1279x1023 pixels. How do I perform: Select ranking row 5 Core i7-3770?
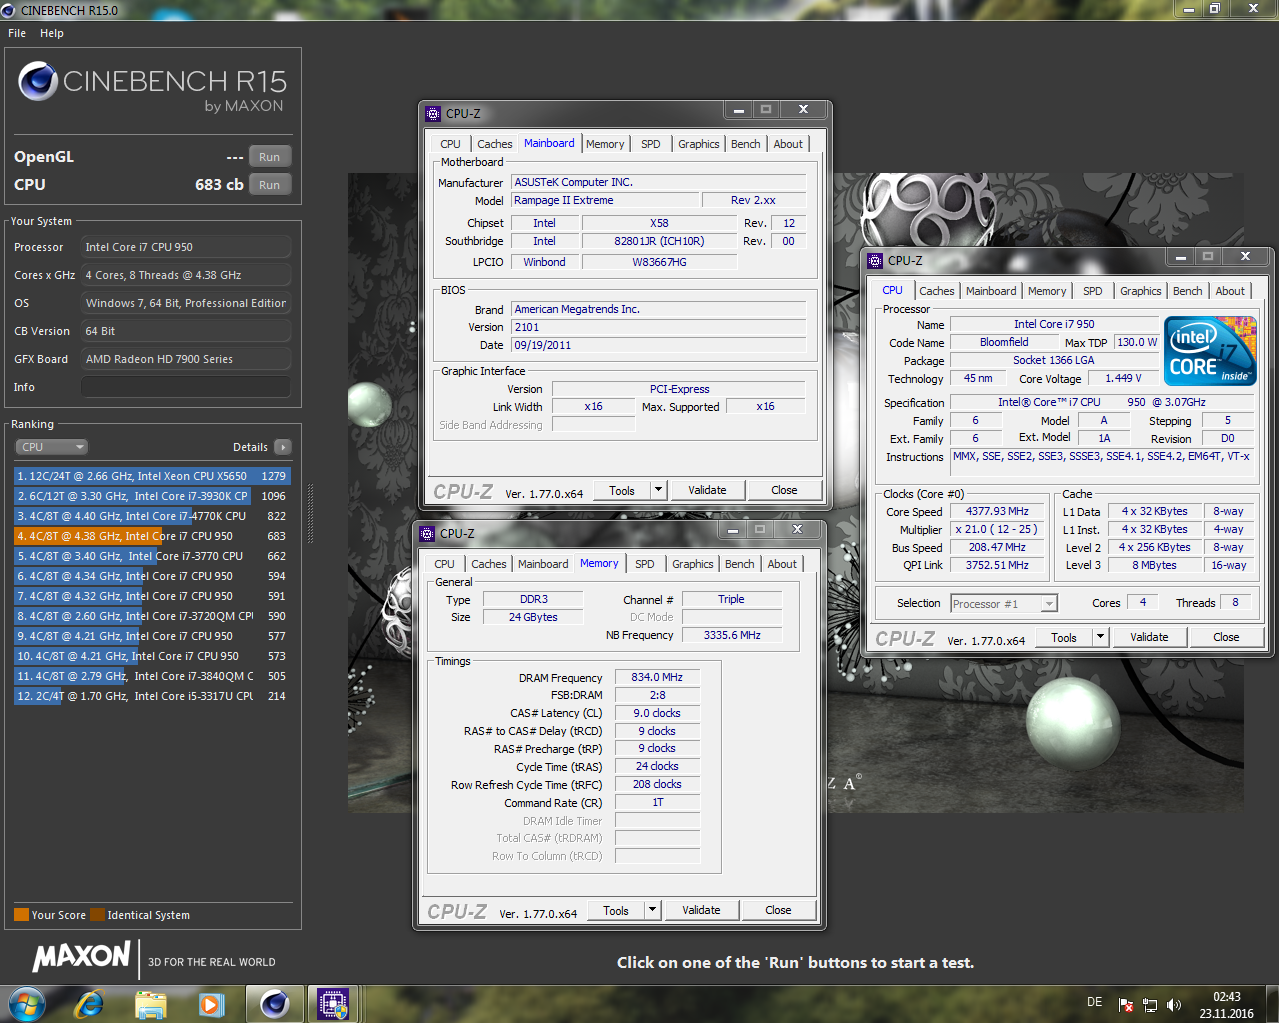coord(152,556)
